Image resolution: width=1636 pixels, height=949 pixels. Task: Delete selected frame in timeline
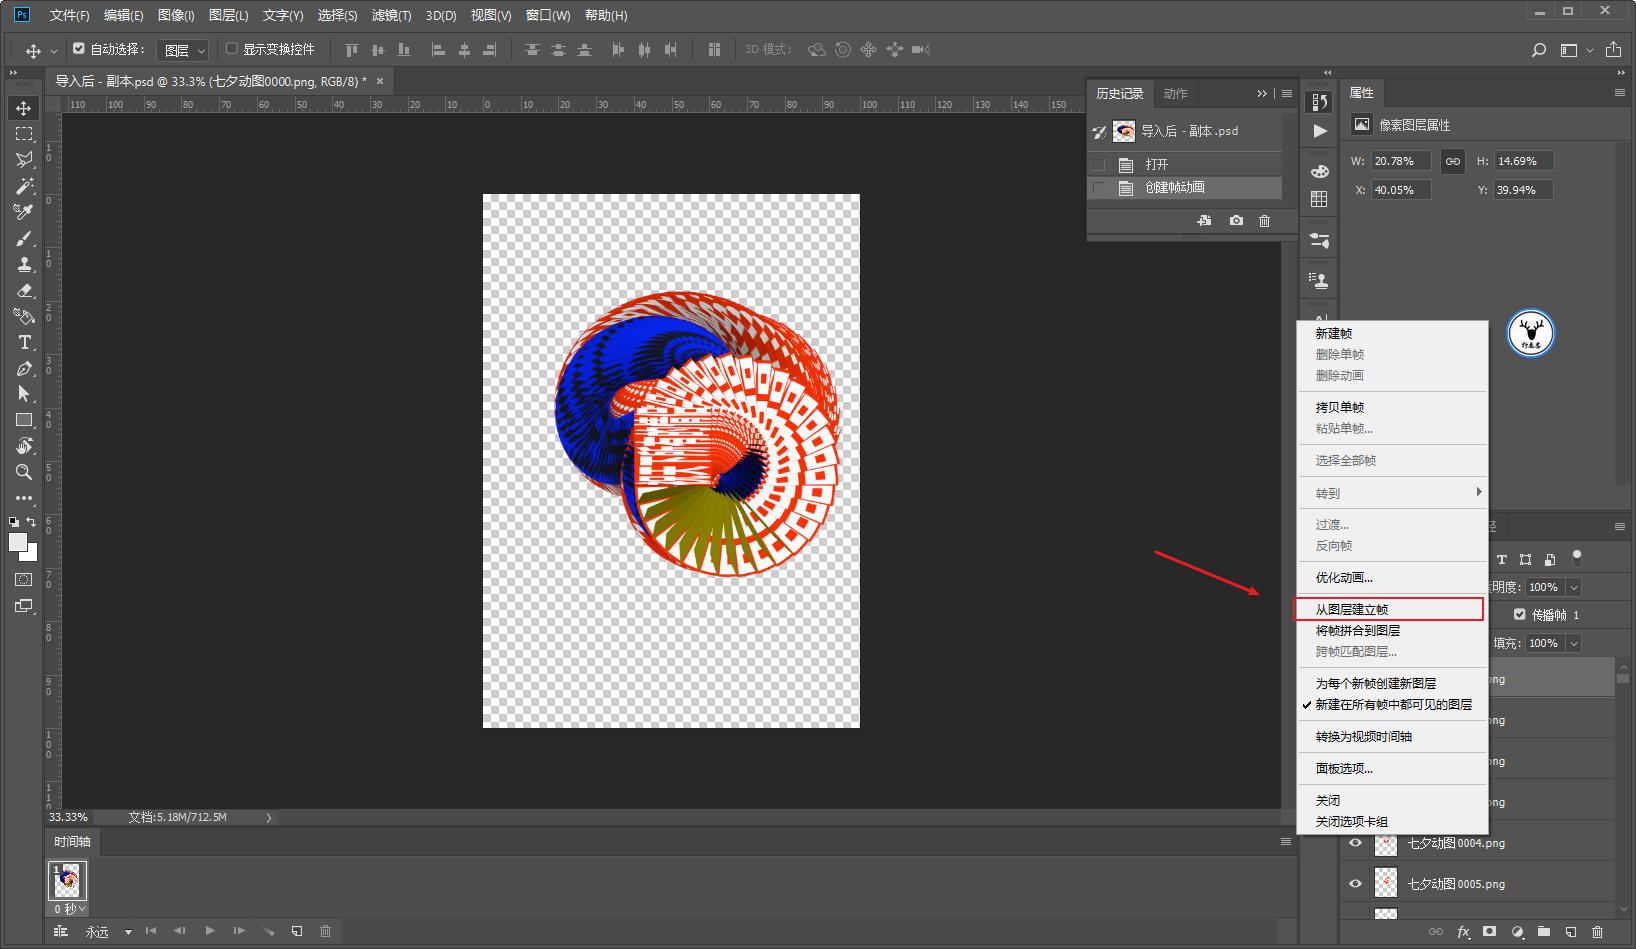click(x=325, y=931)
